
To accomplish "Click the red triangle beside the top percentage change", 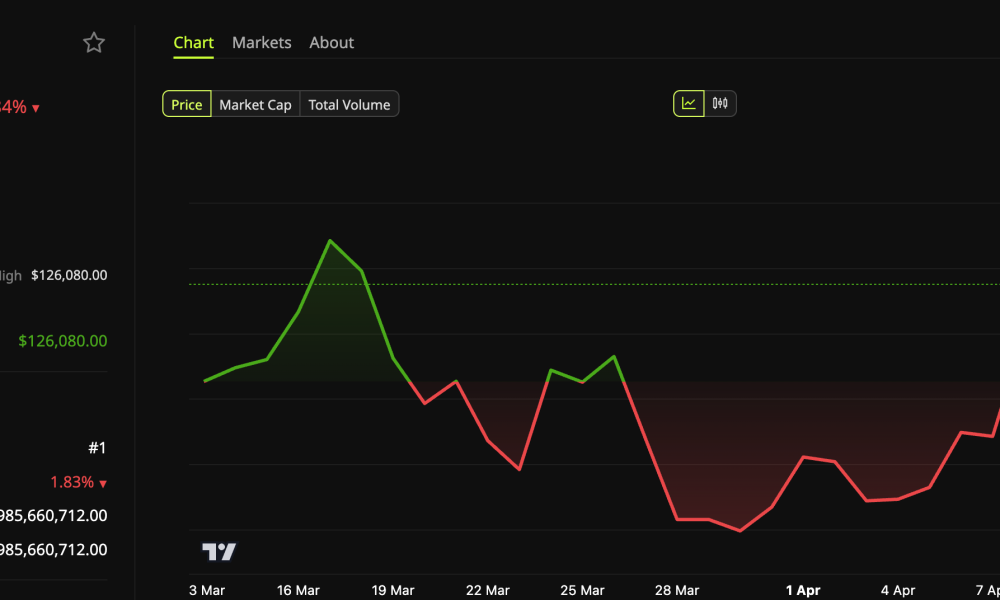I will click(x=36, y=107).
